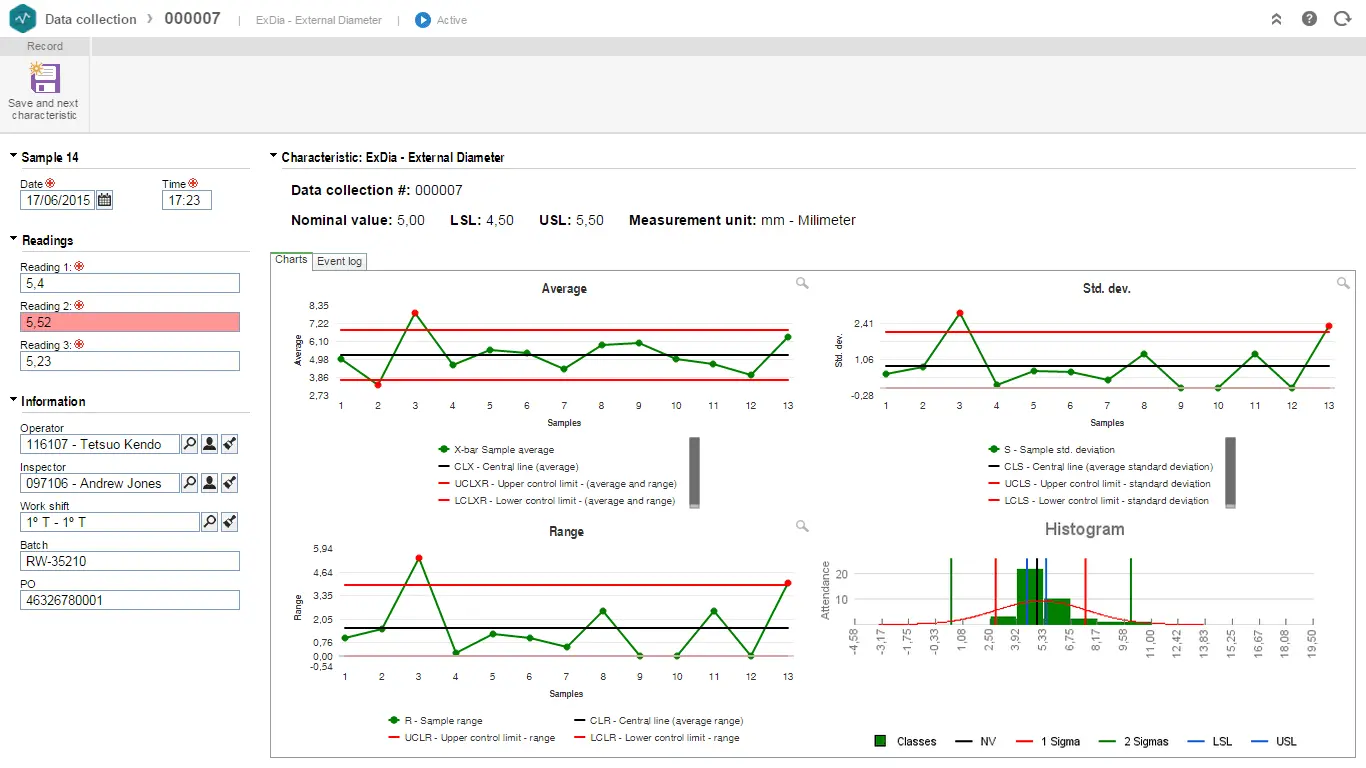Click the Save and next characteristic icon

coord(44,80)
